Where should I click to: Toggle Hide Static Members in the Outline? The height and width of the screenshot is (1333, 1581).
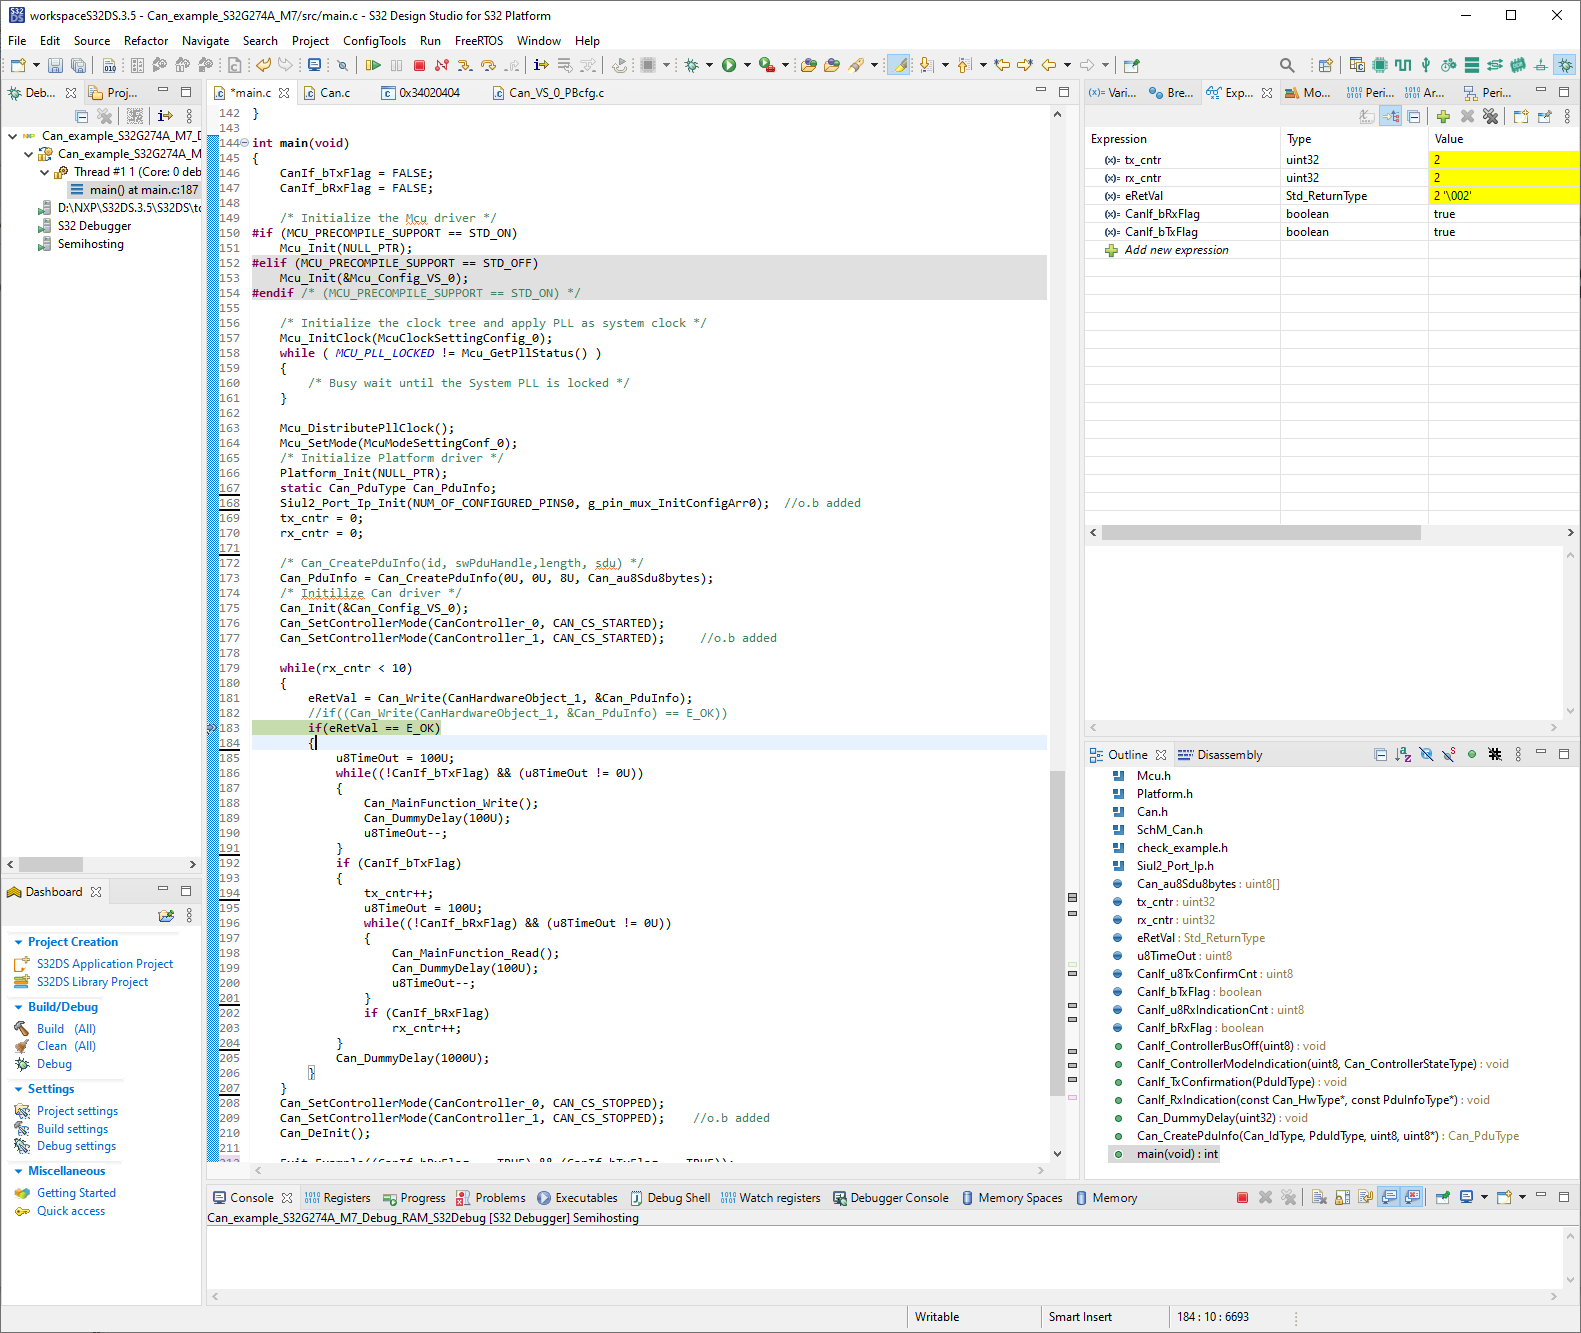pos(1449,755)
